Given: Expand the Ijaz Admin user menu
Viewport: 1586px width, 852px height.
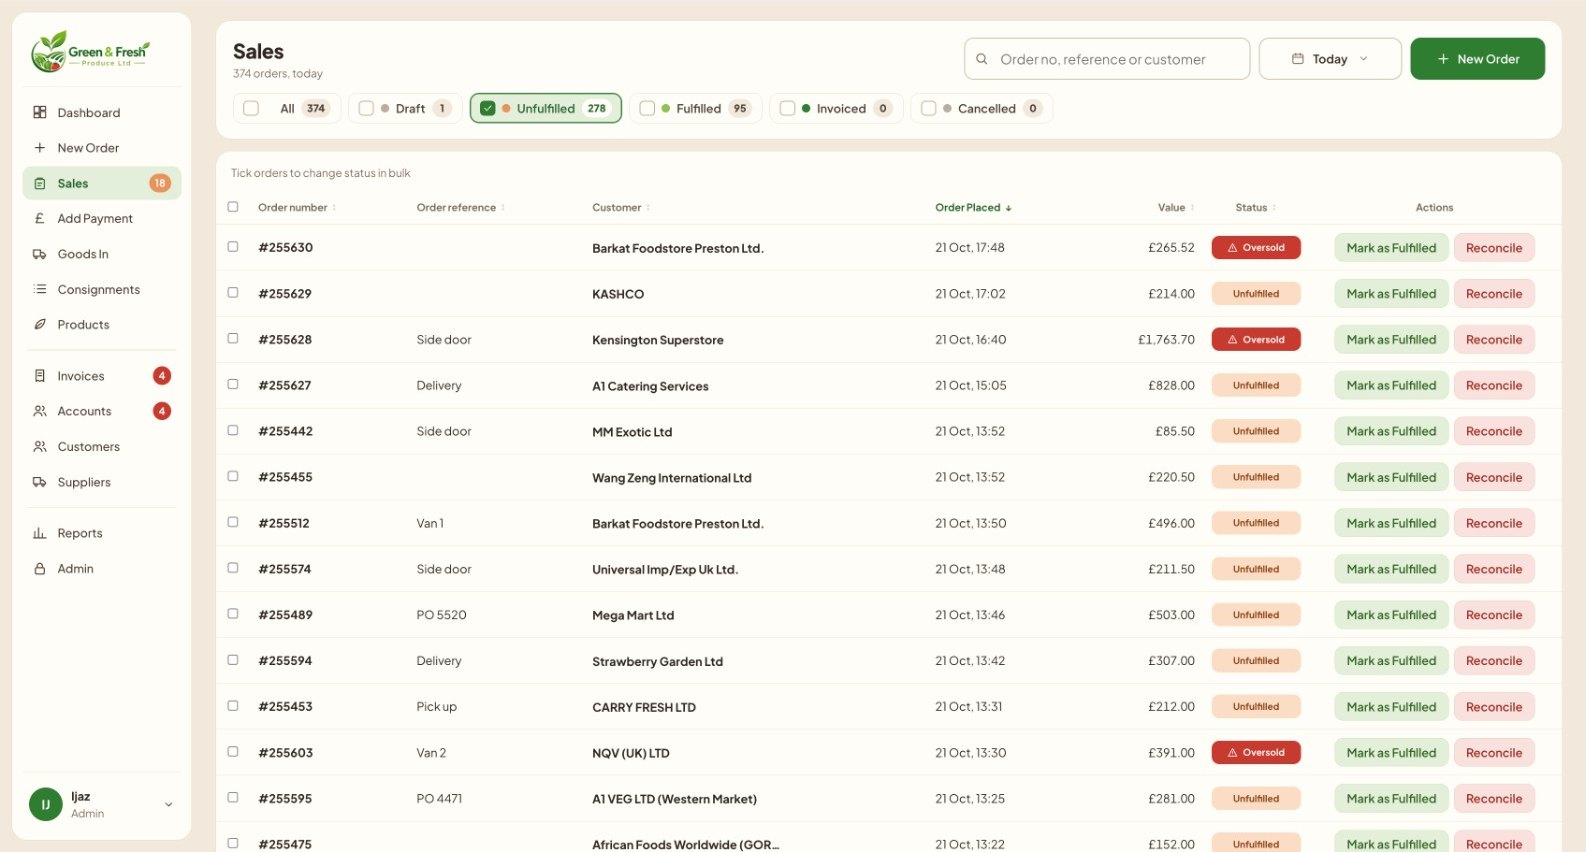Looking at the screenshot, I should pyautogui.click(x=101, y=804).
